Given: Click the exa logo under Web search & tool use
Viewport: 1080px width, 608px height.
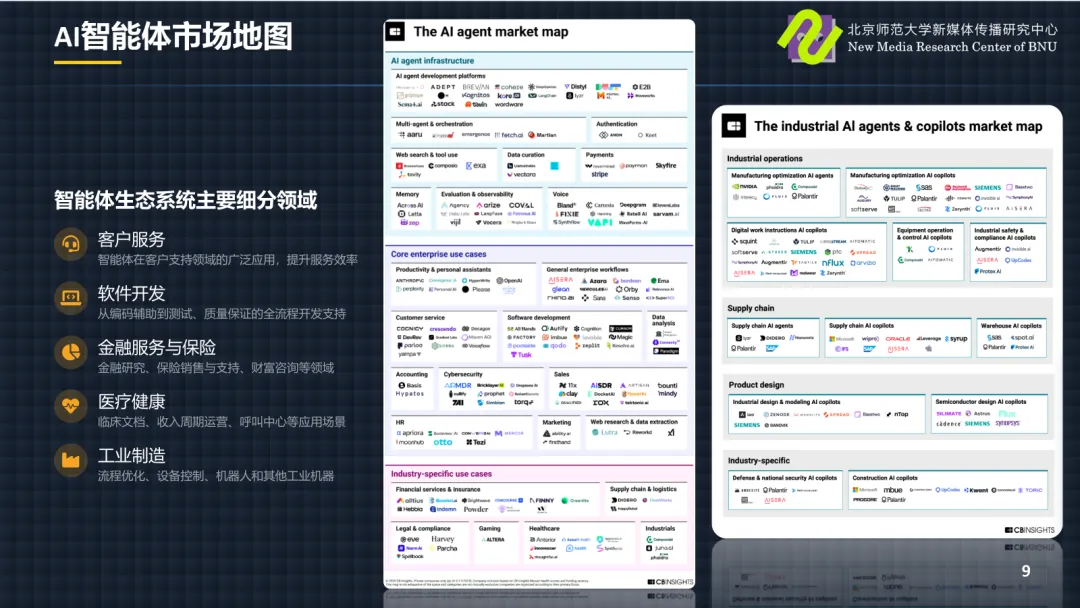Looking at the screenshot, I should pyautogui.click(x=476, y=165).
